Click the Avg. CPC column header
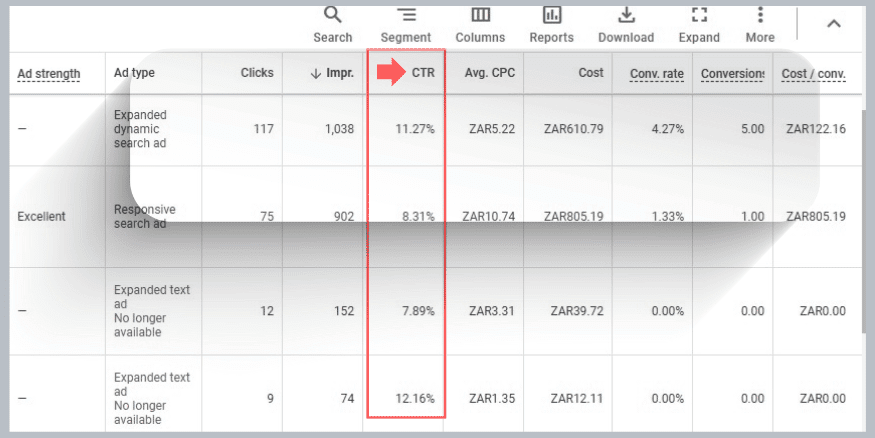 click(x=489, y=73)
